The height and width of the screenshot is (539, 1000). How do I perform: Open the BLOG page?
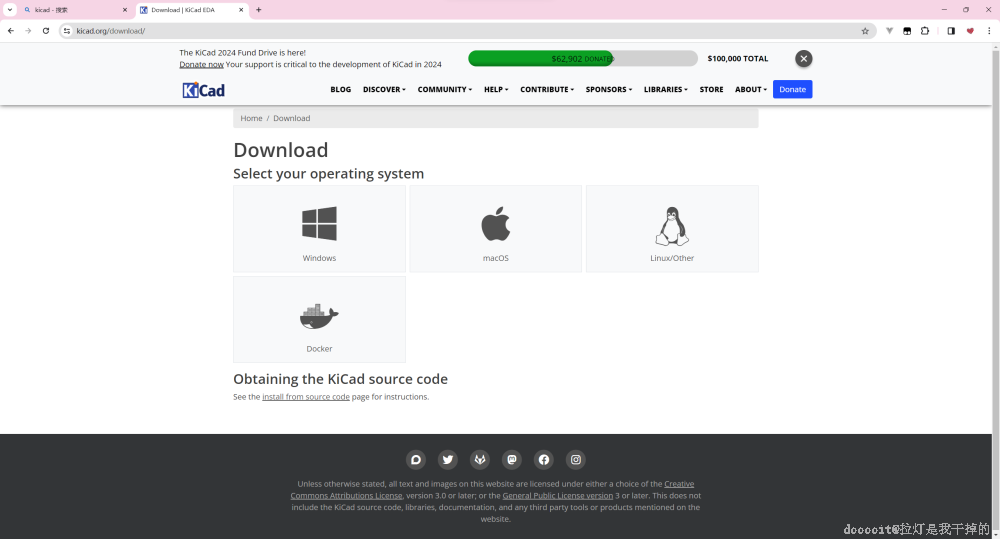point(341,89)
